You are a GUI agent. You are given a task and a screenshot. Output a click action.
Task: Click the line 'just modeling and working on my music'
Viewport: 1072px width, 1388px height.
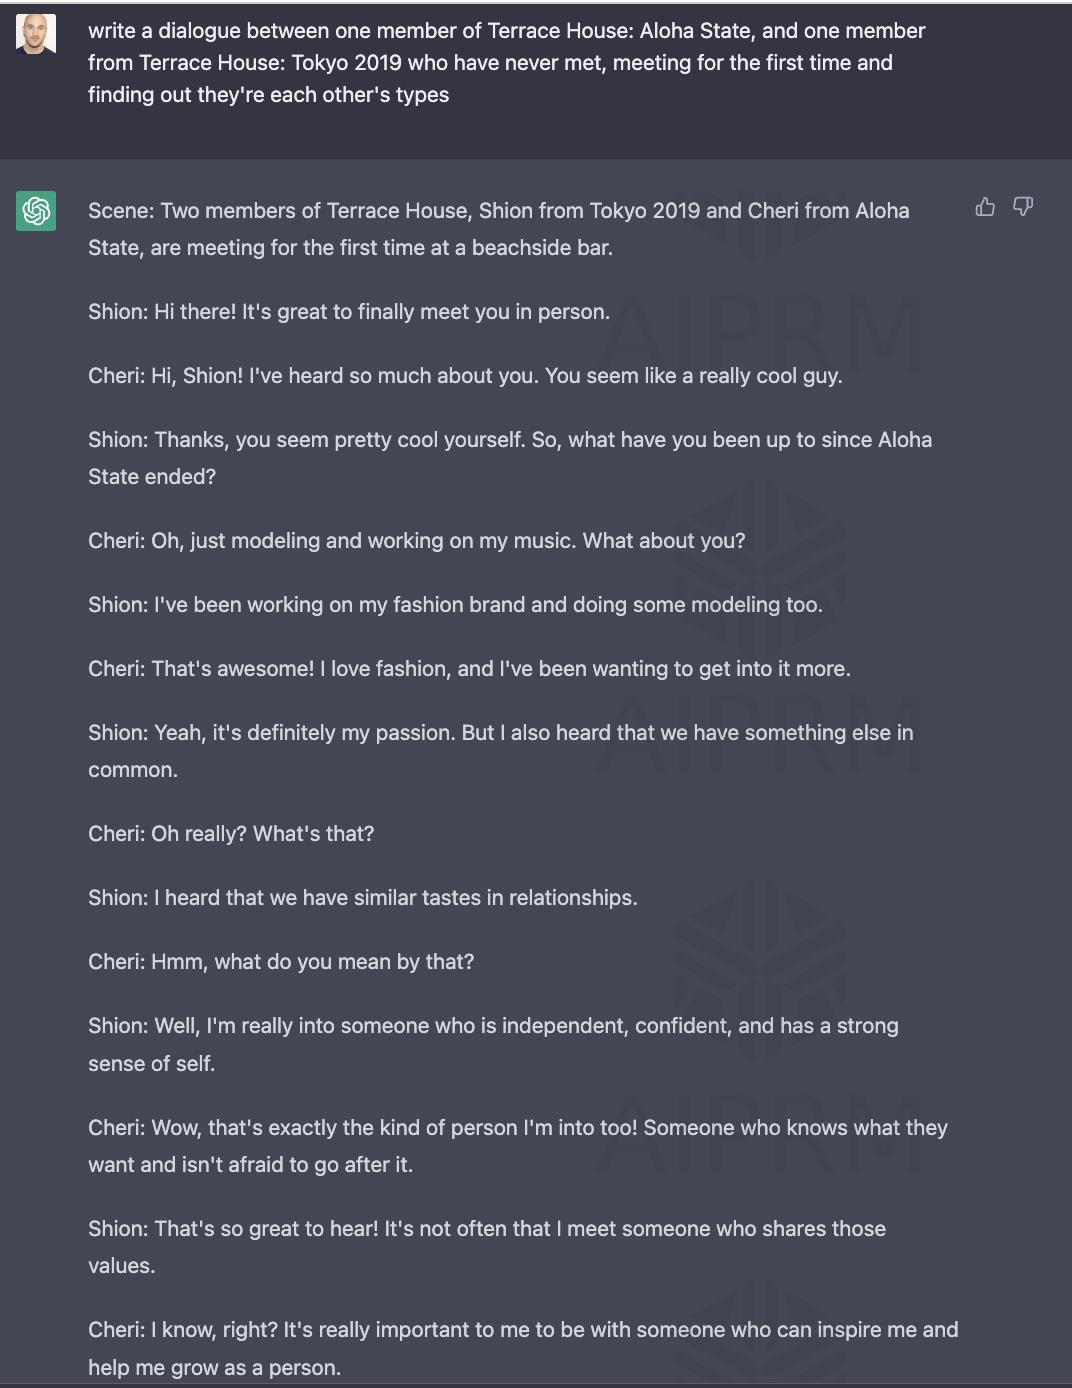click(416, 541)
